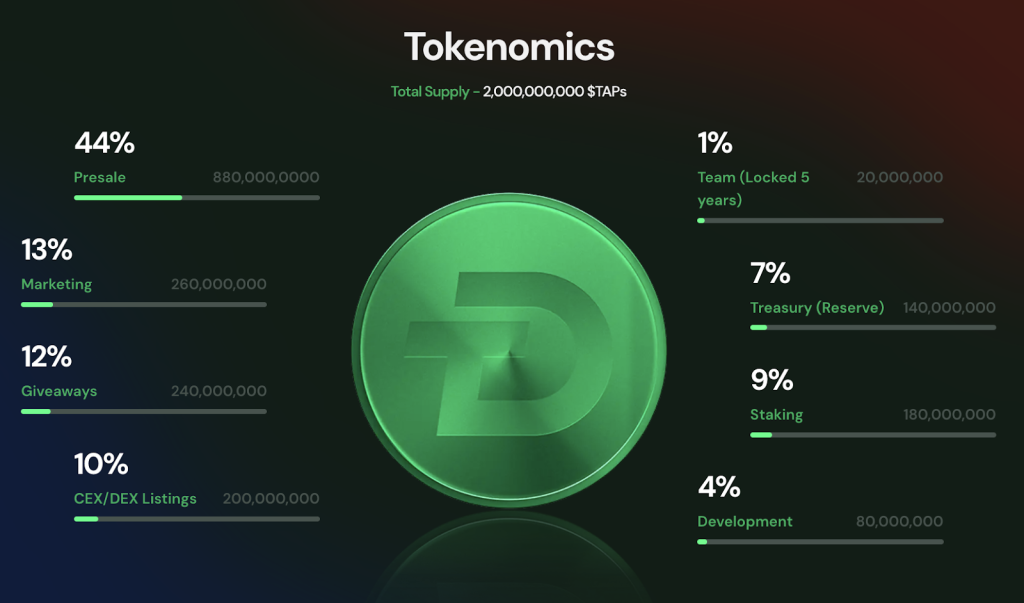The width and height of the screenshot is (1024, 603).
Task: Click the 2,000,000,000 $TAPs supply value
Action: (x=555, y=91)
